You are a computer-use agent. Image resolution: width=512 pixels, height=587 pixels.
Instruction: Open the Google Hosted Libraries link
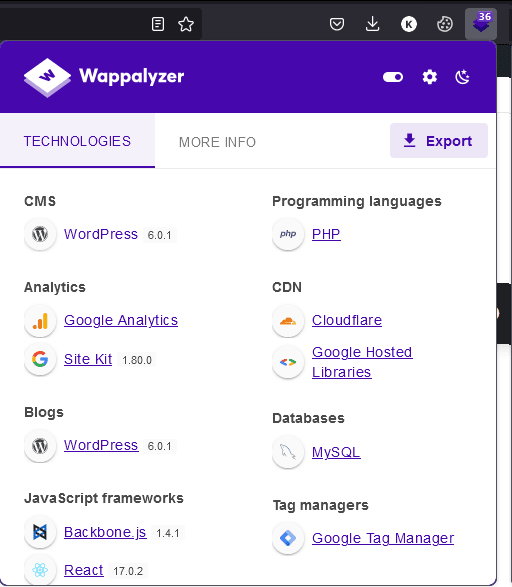coord(362,362)
